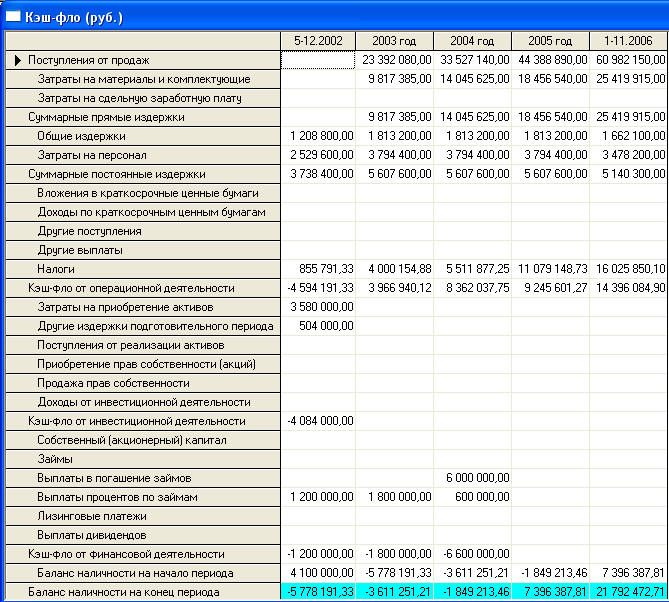
Task: Click the Выплаты процентов по займам row header
Action: point(143,497)
